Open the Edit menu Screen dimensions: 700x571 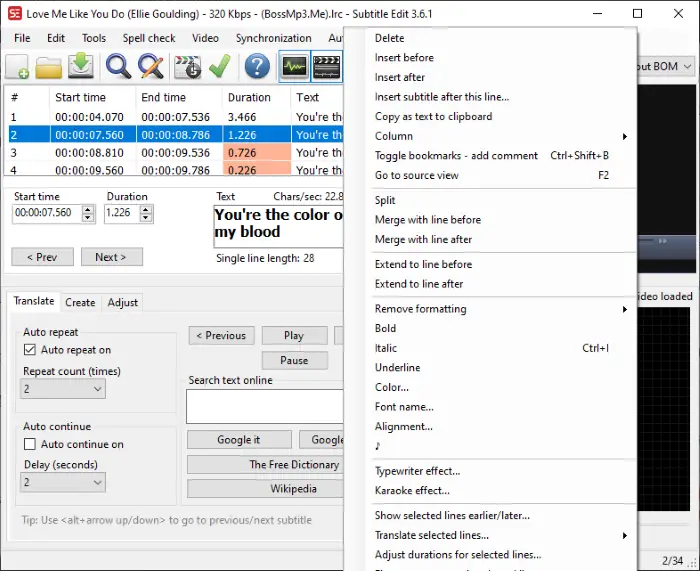pyautogui.click(x=56, y=38)
